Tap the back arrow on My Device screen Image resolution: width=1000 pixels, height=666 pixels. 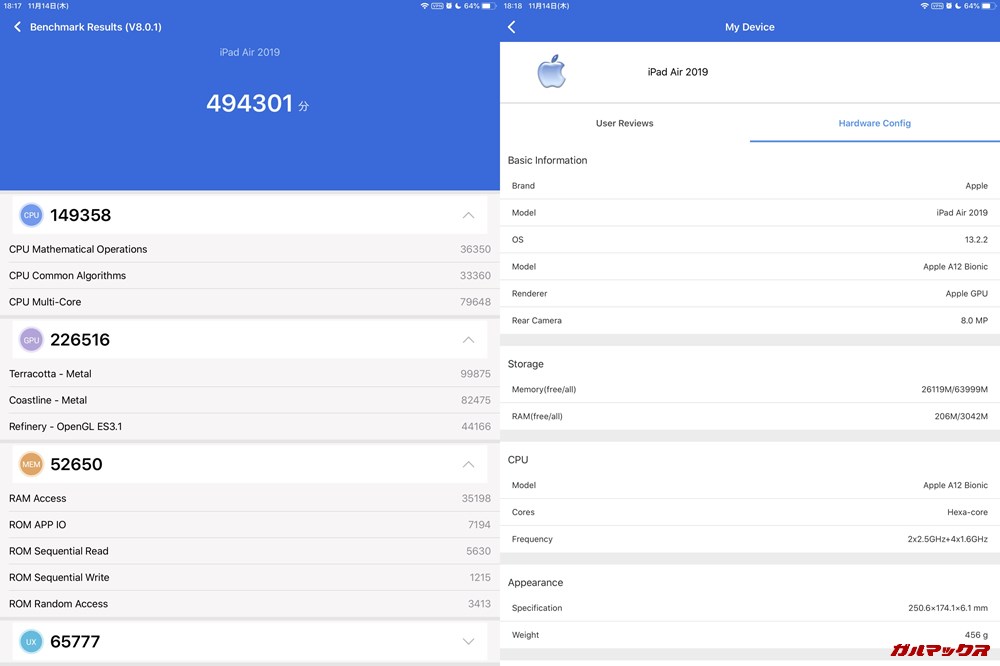[511, 27]
